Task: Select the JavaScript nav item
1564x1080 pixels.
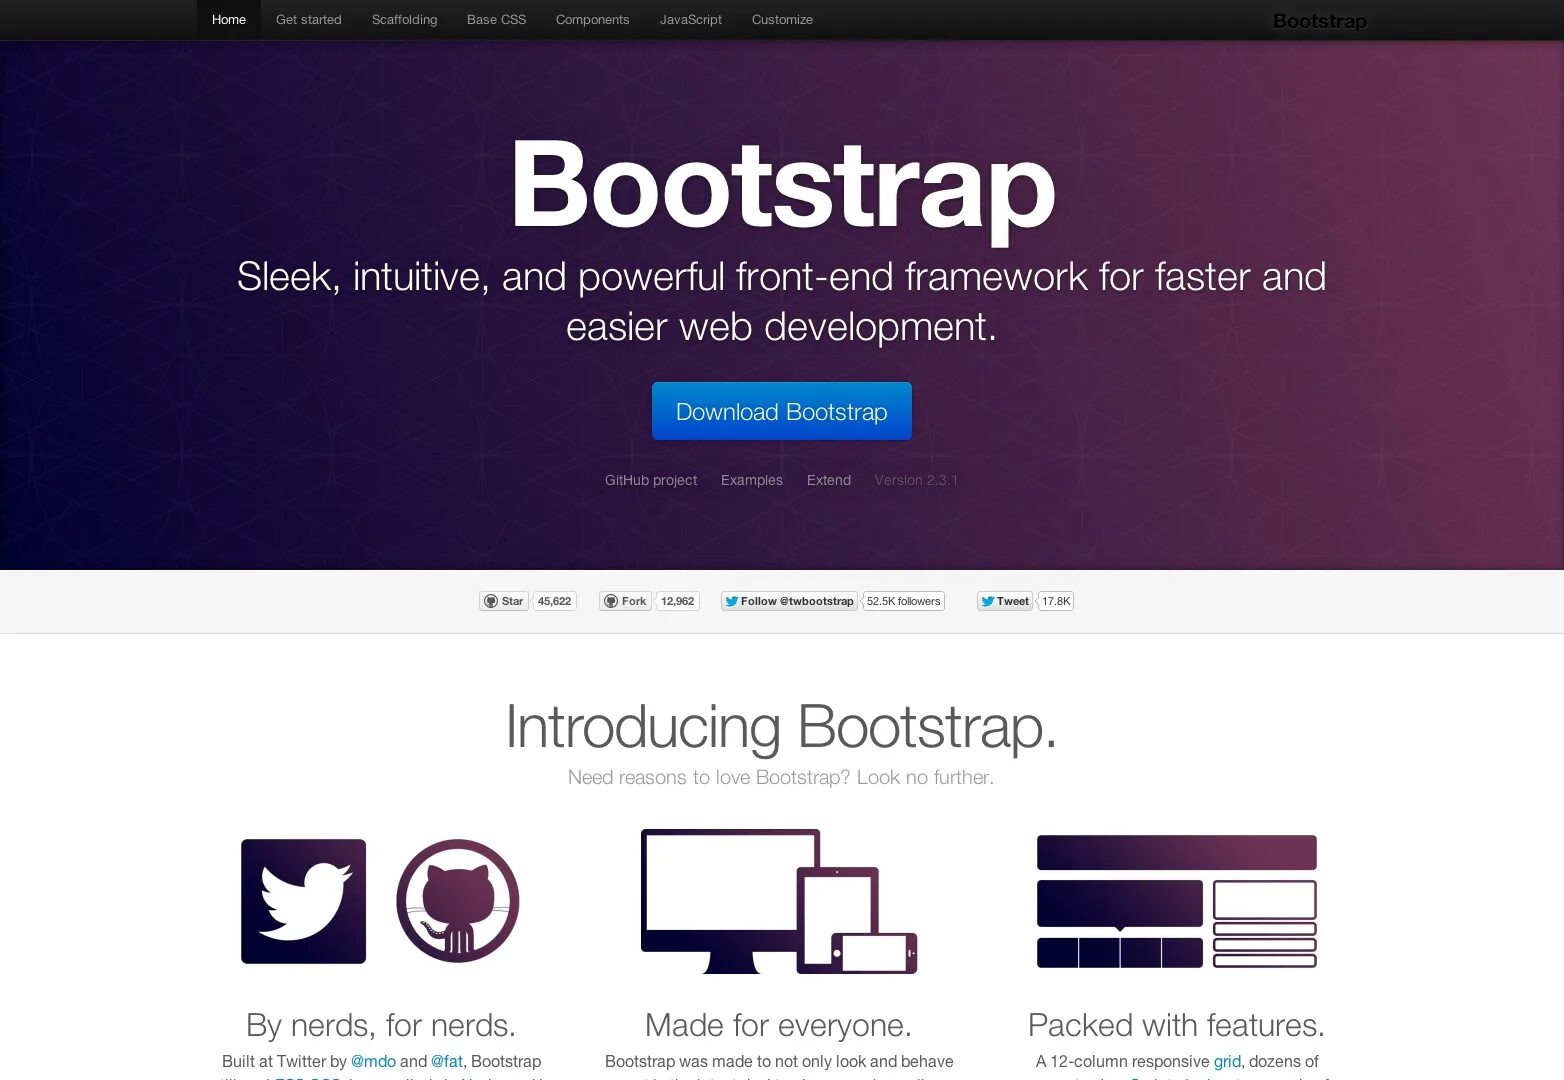Action: pos(690,19)
